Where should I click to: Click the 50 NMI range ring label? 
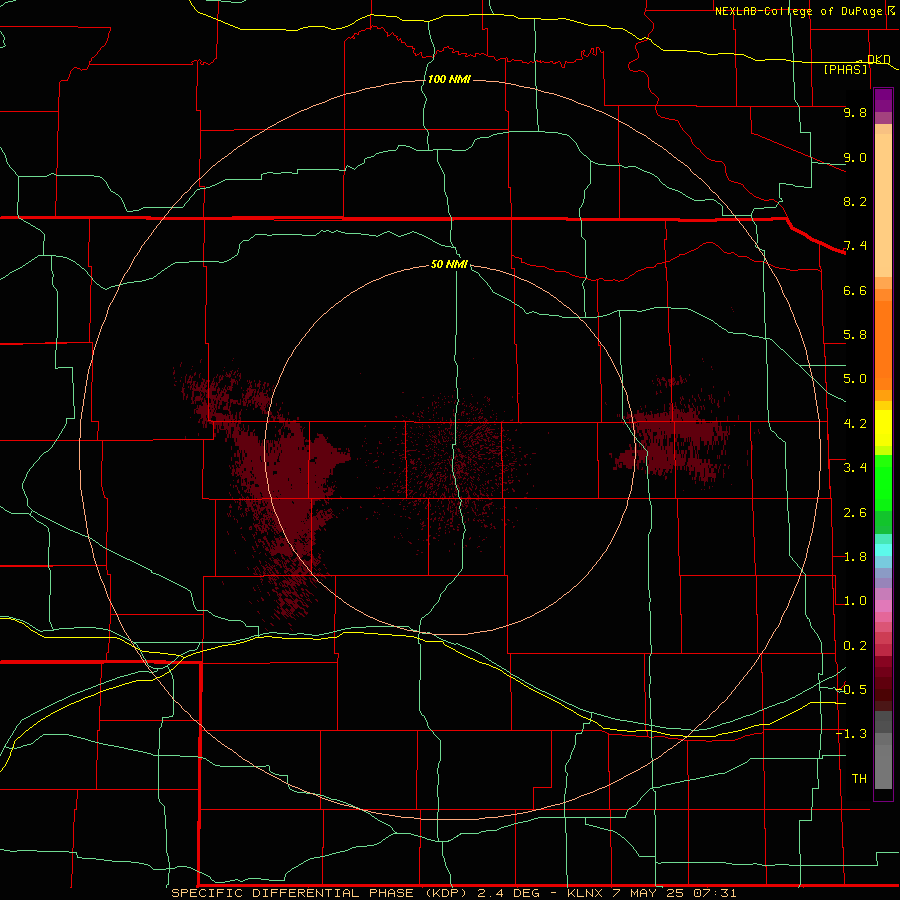[x=449, y=264]
